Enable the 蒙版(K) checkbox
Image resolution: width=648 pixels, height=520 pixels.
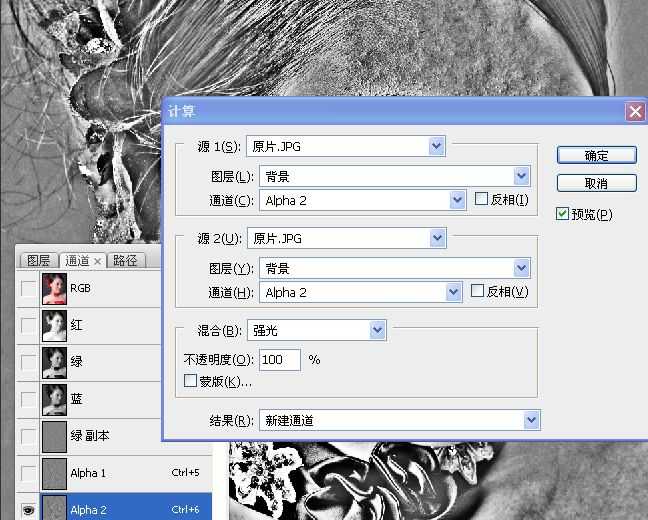[x=190, y=380]
